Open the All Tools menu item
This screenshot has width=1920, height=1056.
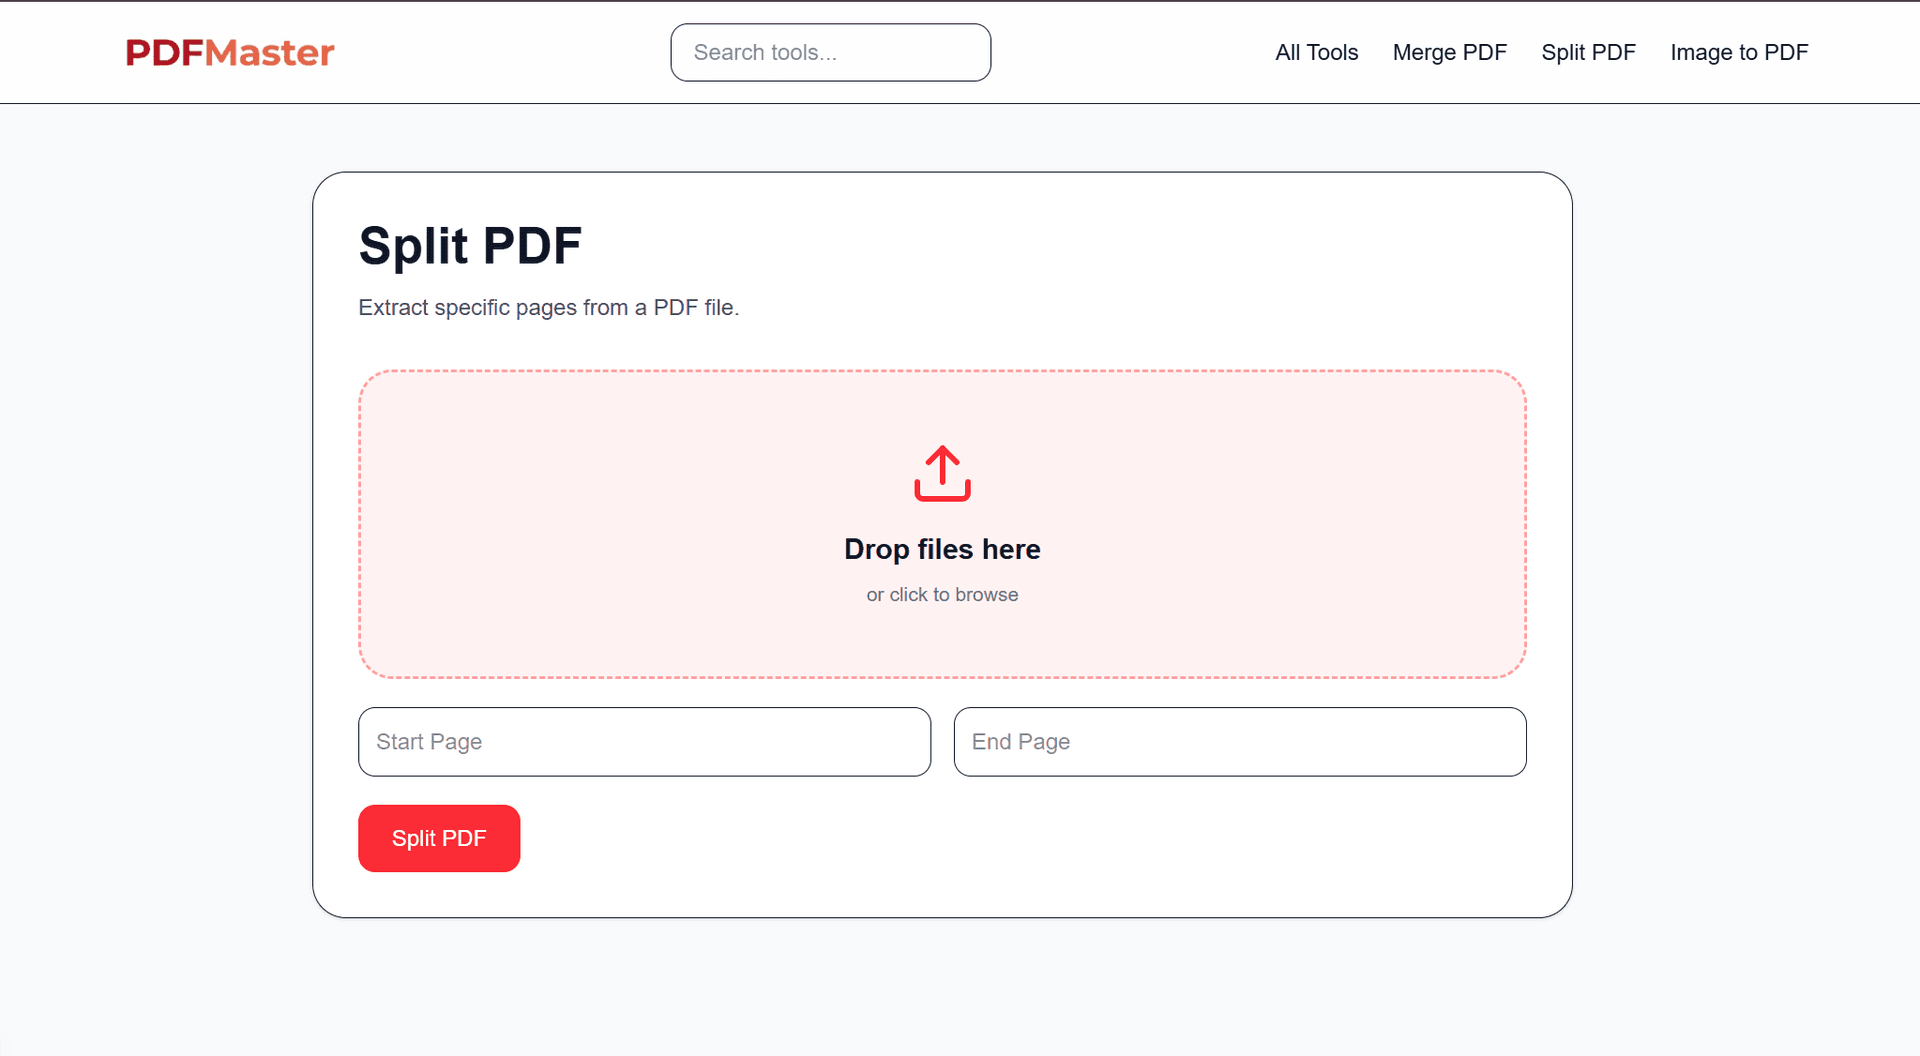tap(1316, 52)
